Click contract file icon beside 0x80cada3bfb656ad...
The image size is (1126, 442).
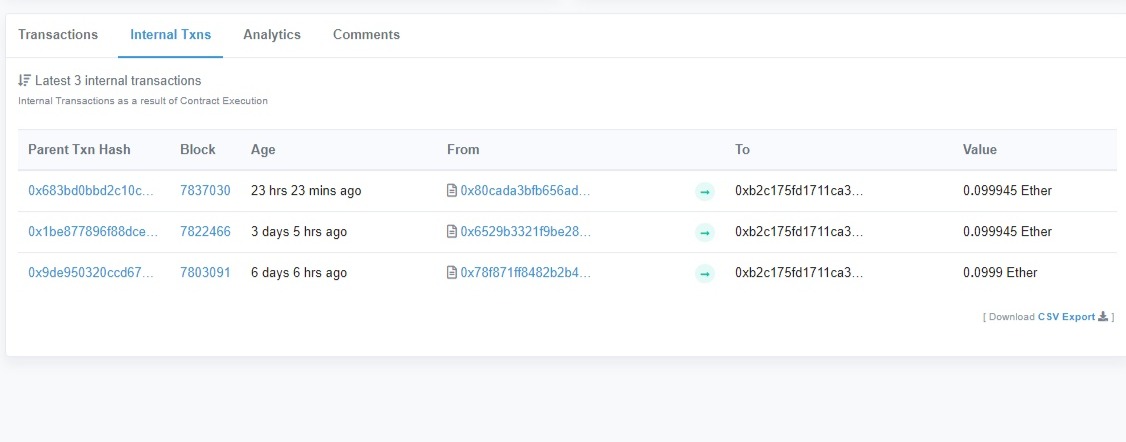(452, 191)
